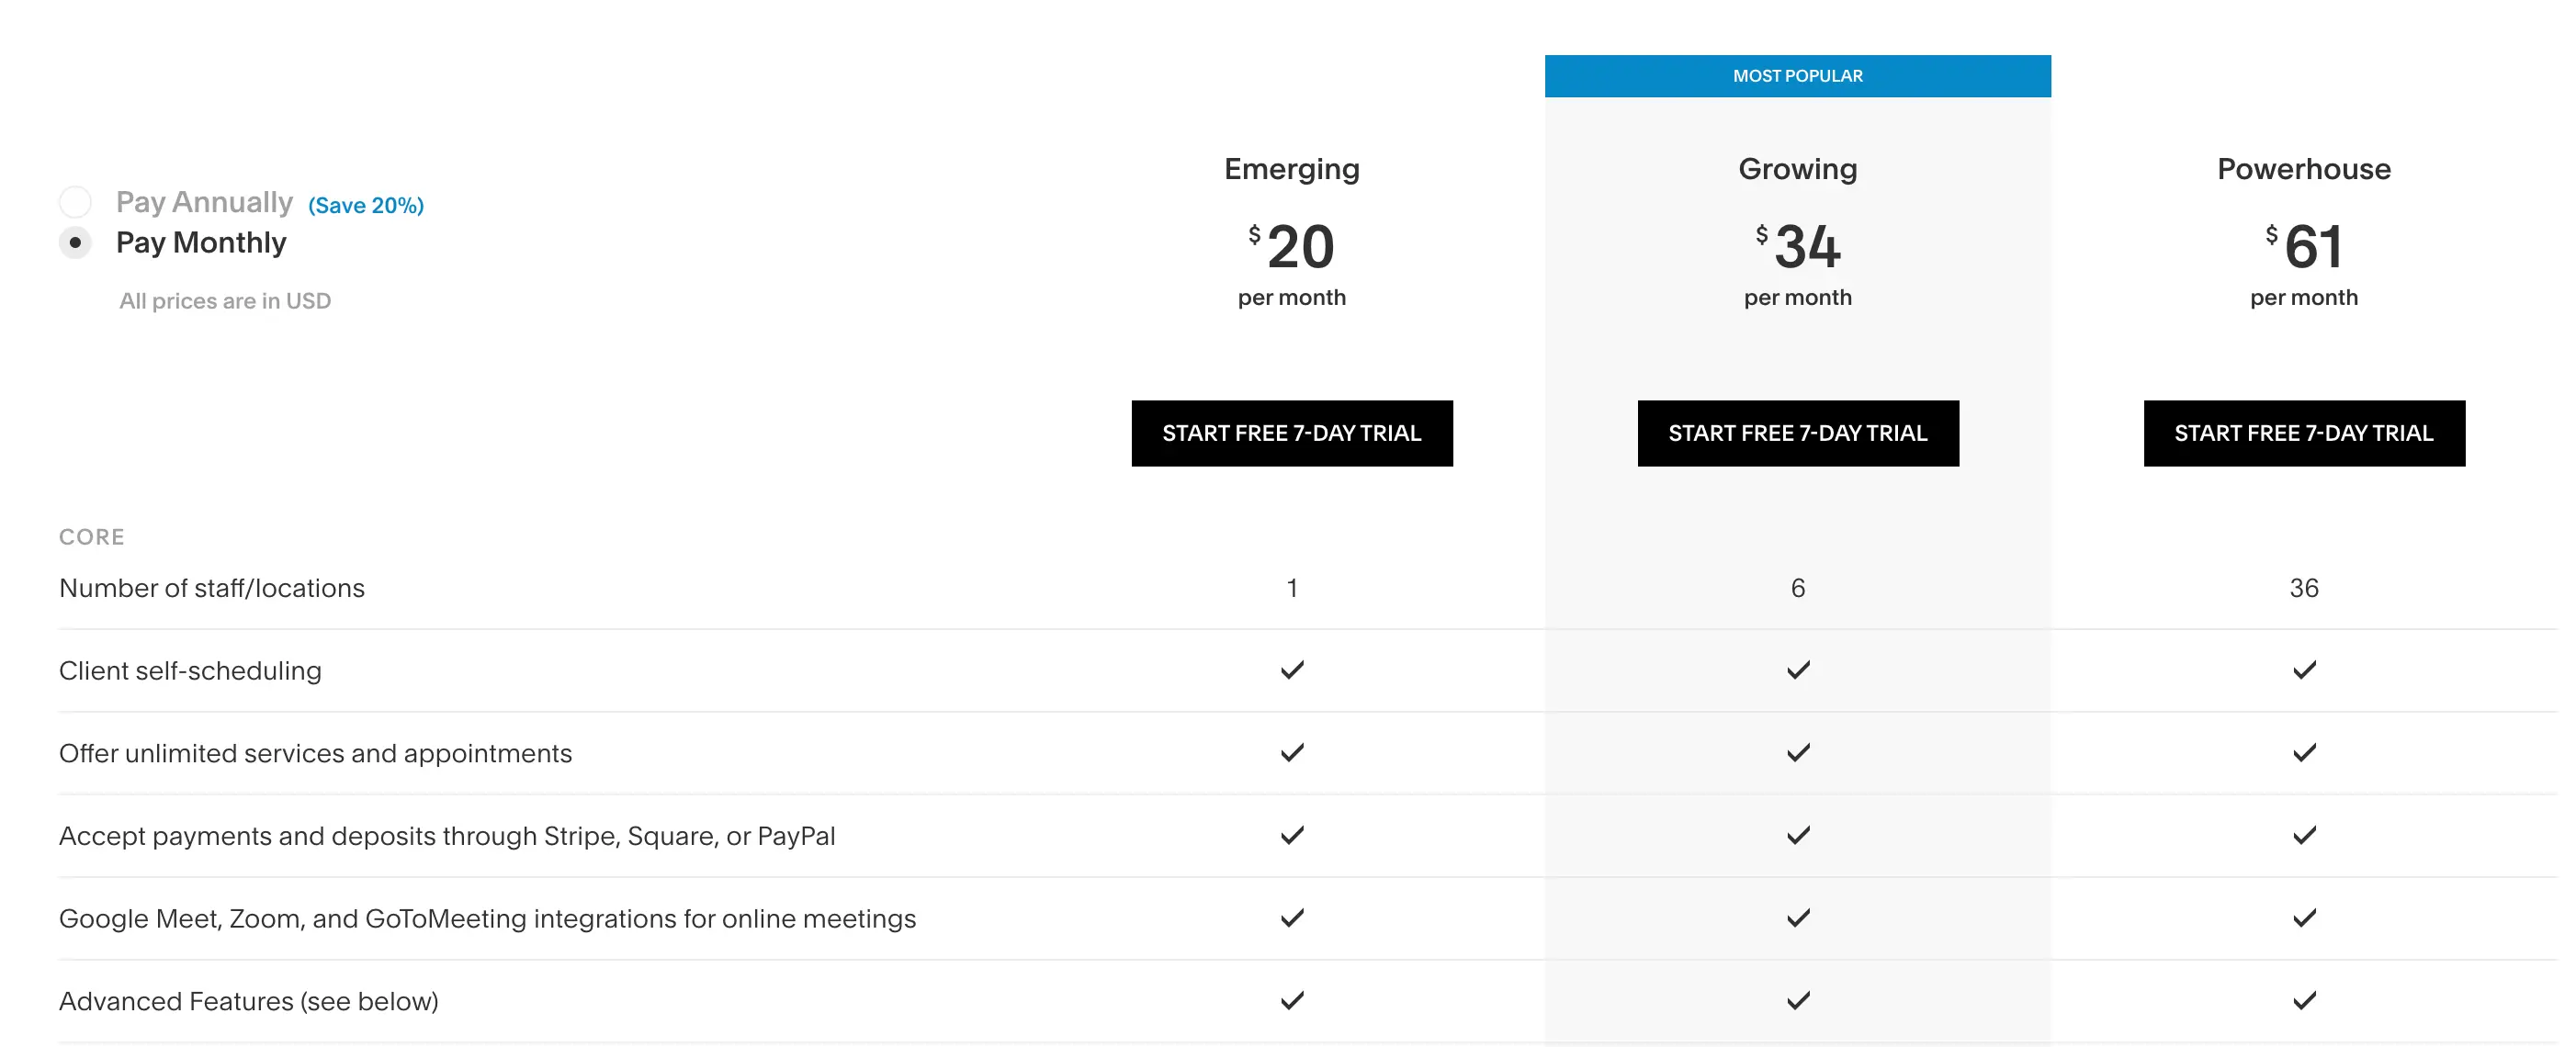Image resolution: width=2576 pixels, height=1047 pixels.
Task: Click the Number of staff/locations row label
Action: 212,588
